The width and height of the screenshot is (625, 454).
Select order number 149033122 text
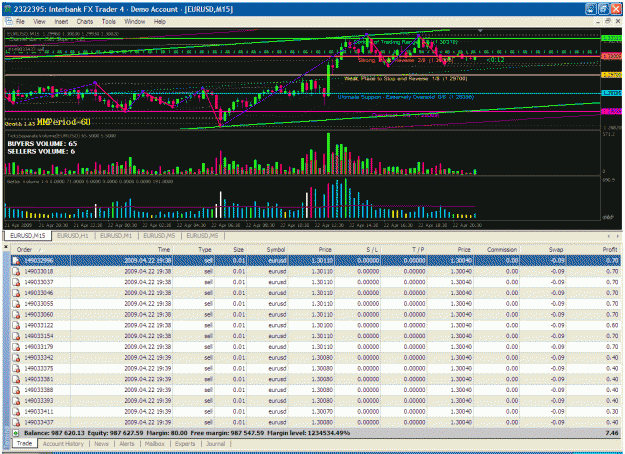(x=39, y=325)
